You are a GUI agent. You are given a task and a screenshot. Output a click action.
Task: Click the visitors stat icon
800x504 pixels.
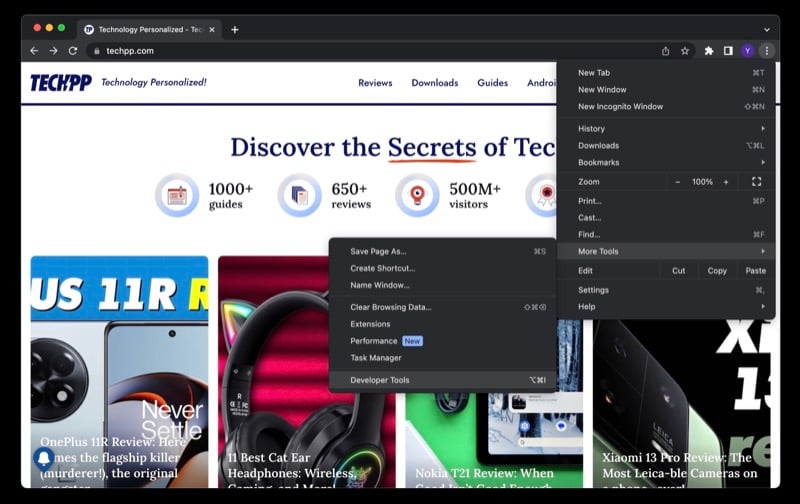[417, 195]
